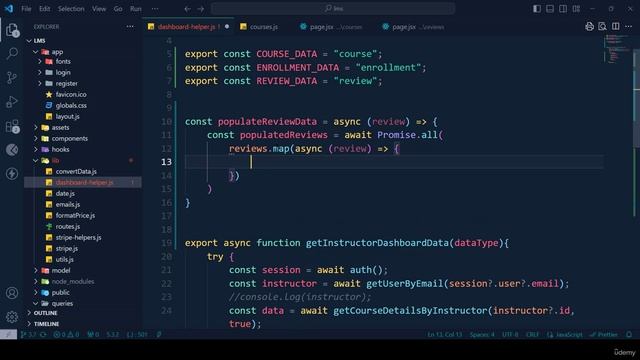Click the code minimap preview

click(x=618, y=49)
